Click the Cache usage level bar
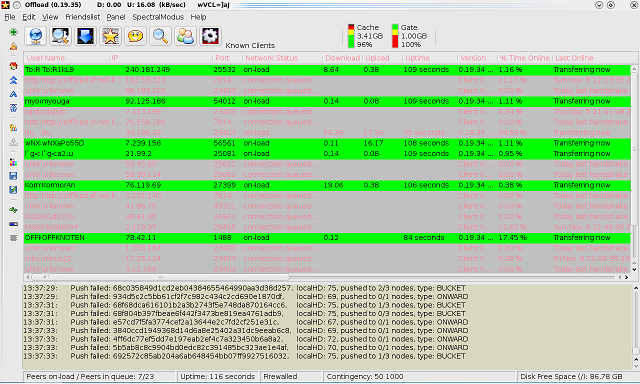 click(351, 36)
